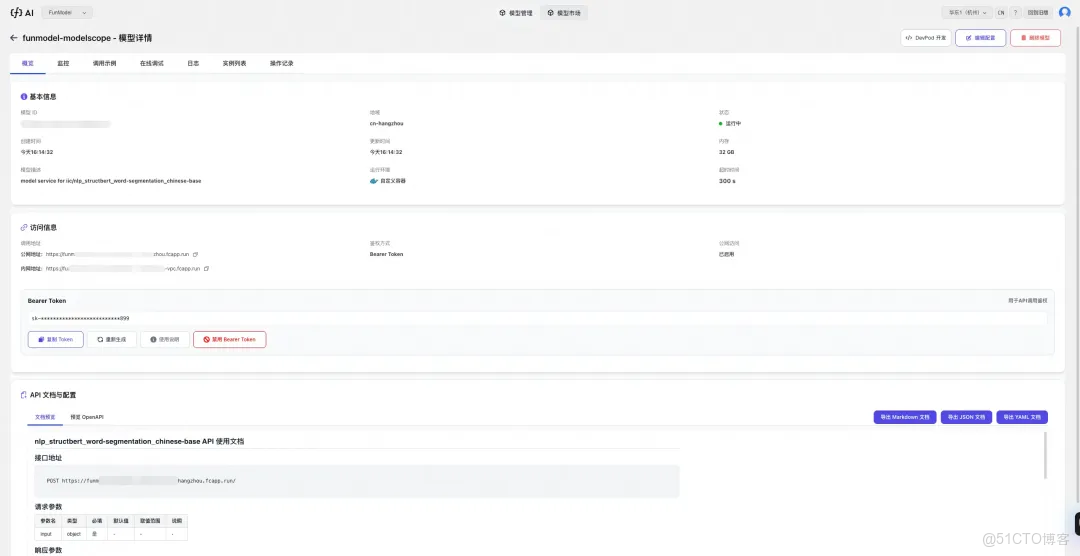Click the 已启用 public access value
Screen dimensions: 1080x556
tap(726, 254)
